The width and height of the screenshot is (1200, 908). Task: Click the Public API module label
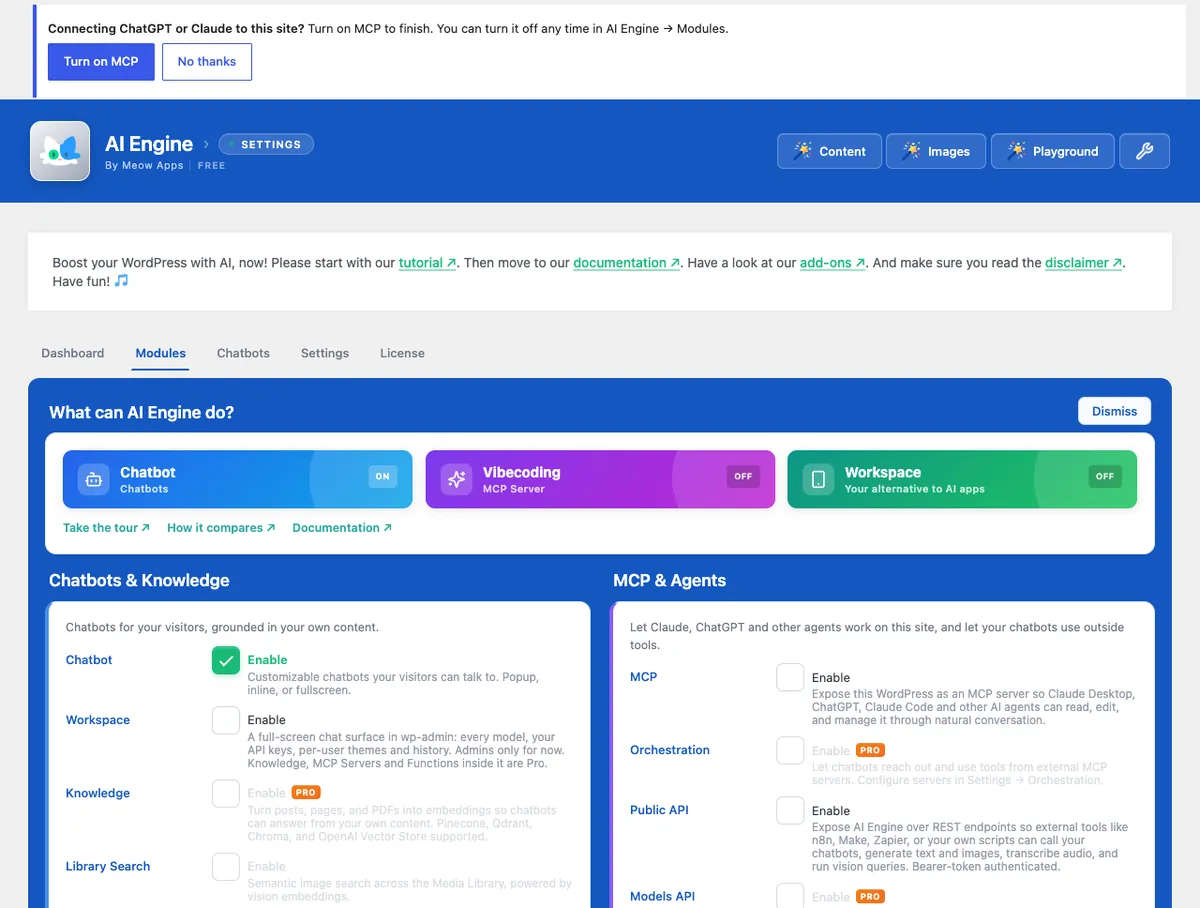pyautogui.click(x=659, y=810)
